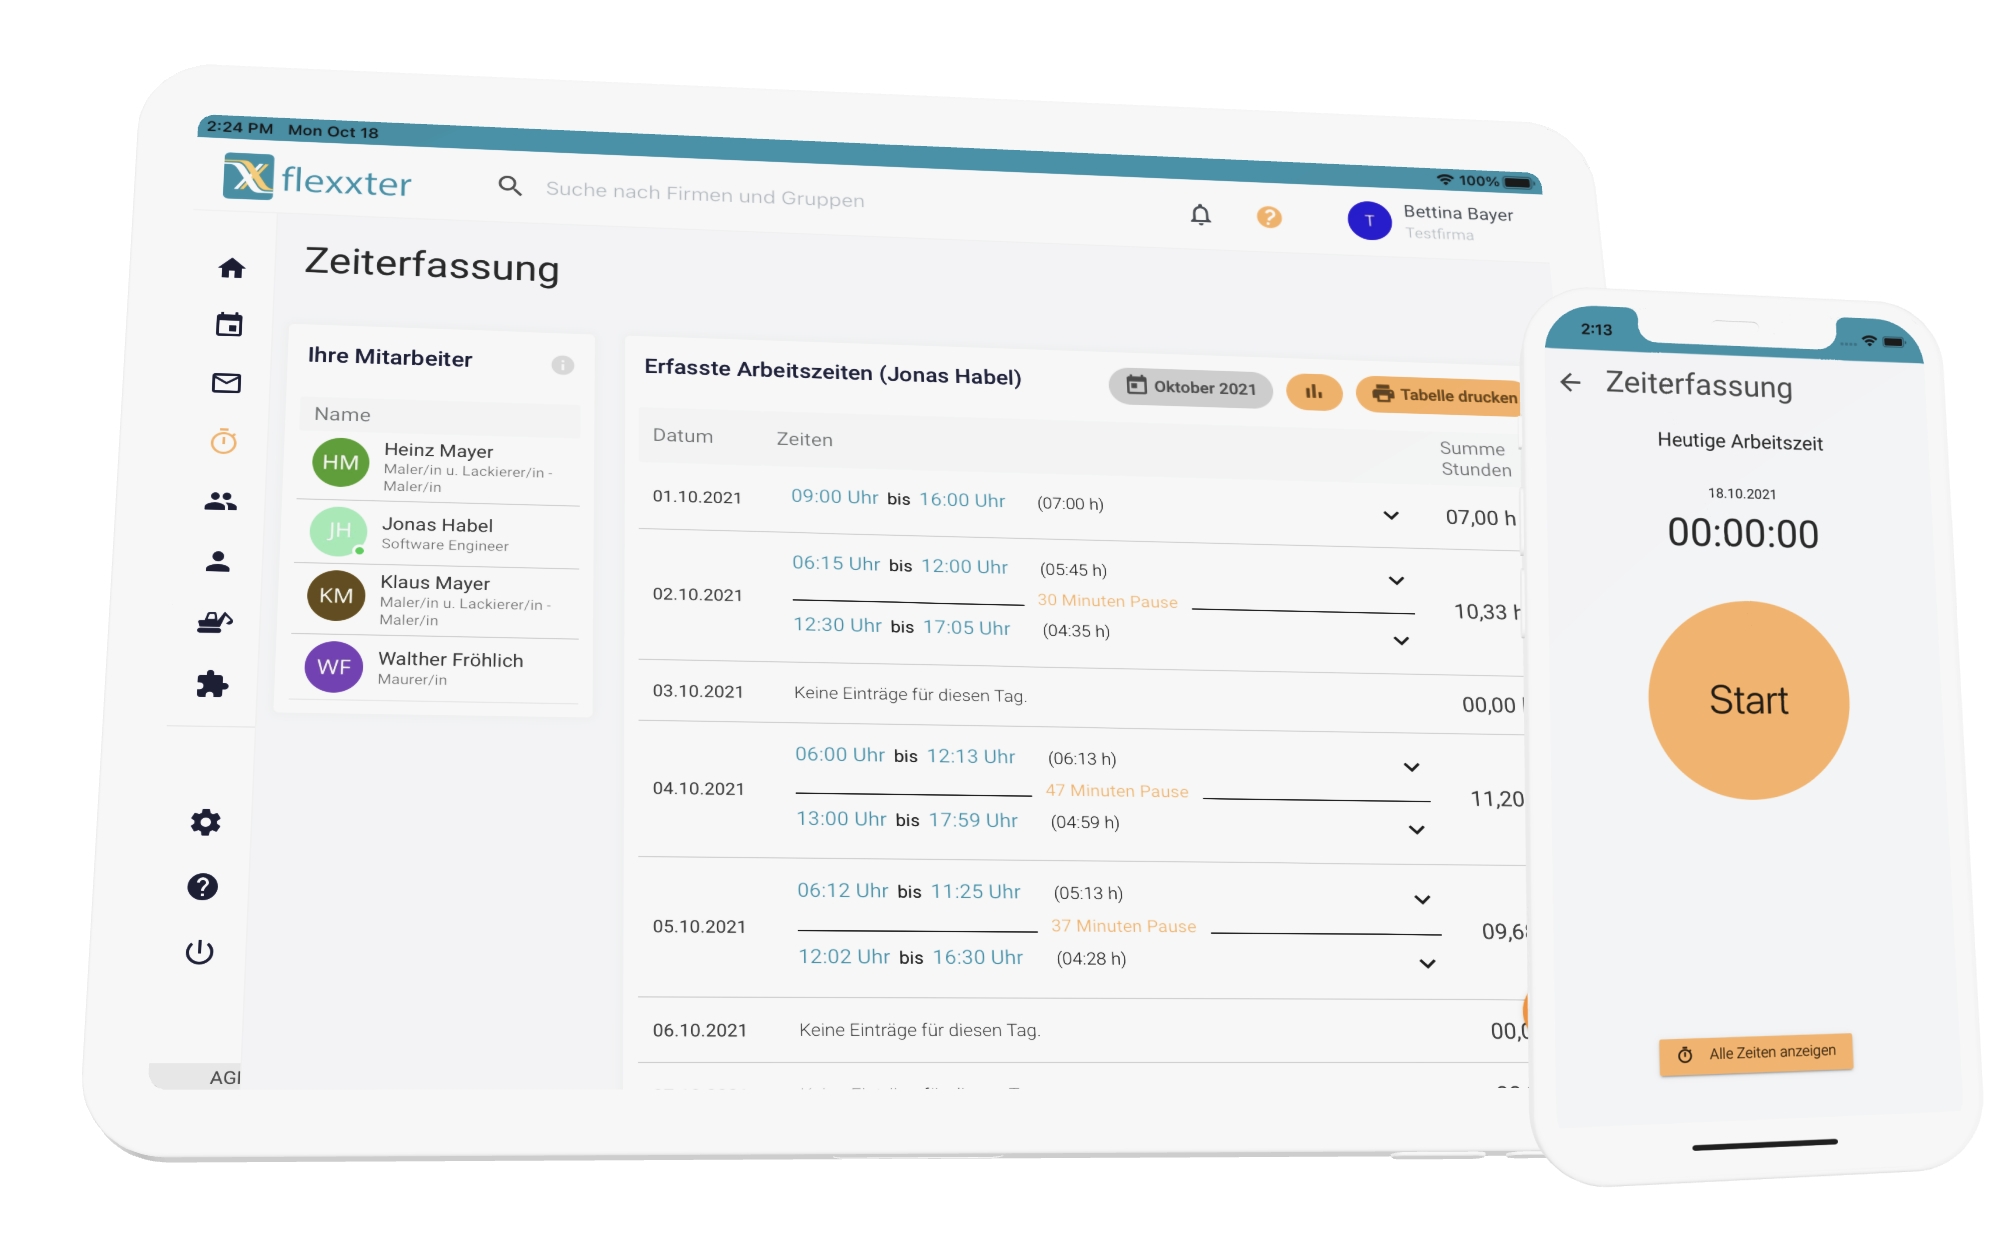The image size is (2010, 1251).
Task: Open the settings gear in sidebar
Action: (205, 823)
